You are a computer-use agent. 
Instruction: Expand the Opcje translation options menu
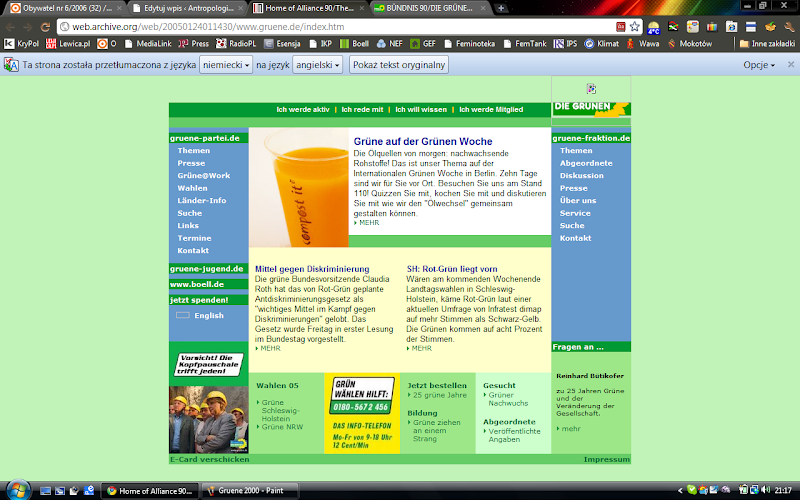click(x=759, y=65)
